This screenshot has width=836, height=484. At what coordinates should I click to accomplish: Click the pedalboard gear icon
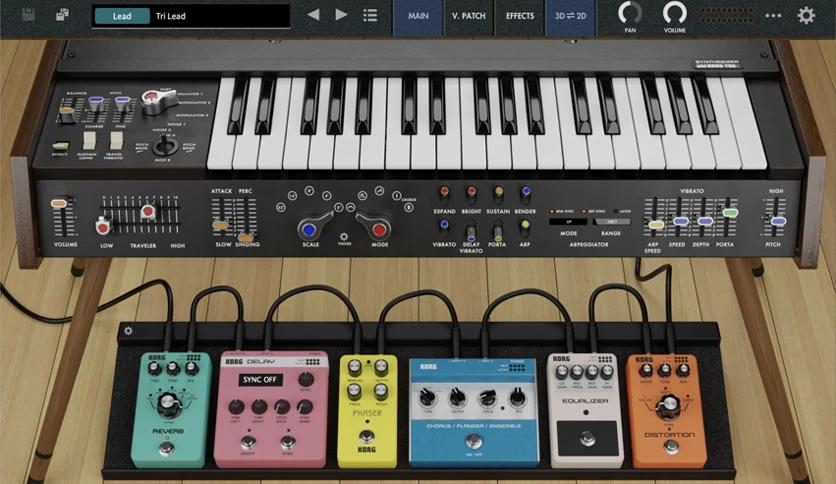pos(128,330)
